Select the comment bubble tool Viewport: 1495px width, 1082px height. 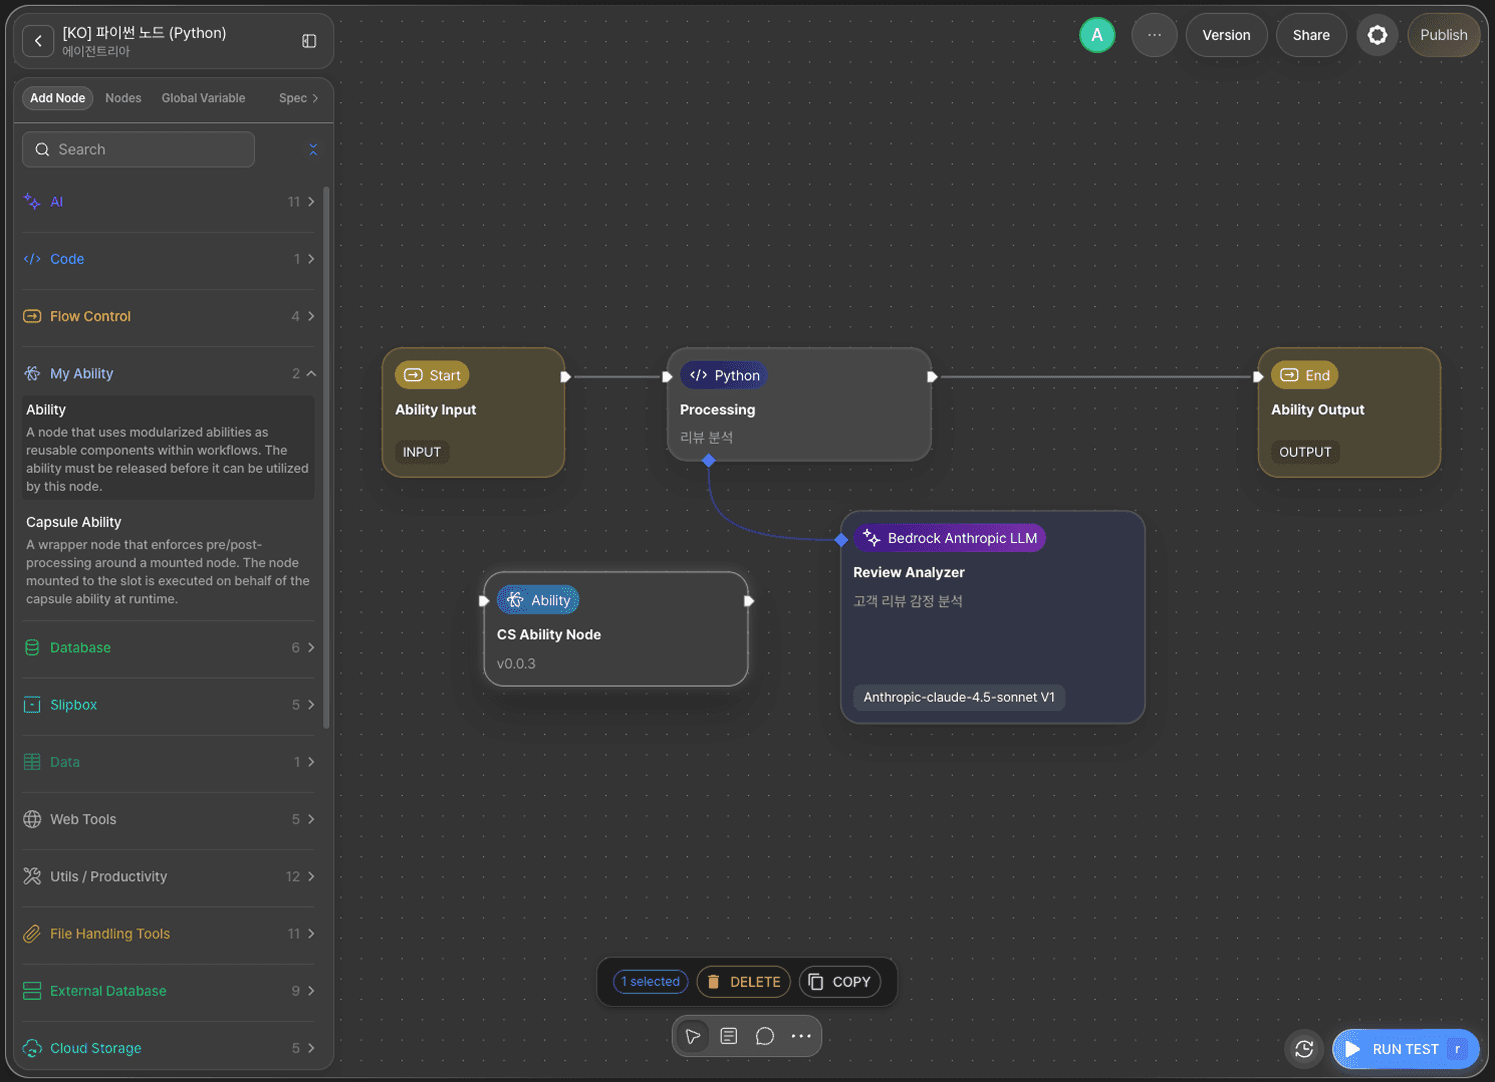click(765, 1036)
